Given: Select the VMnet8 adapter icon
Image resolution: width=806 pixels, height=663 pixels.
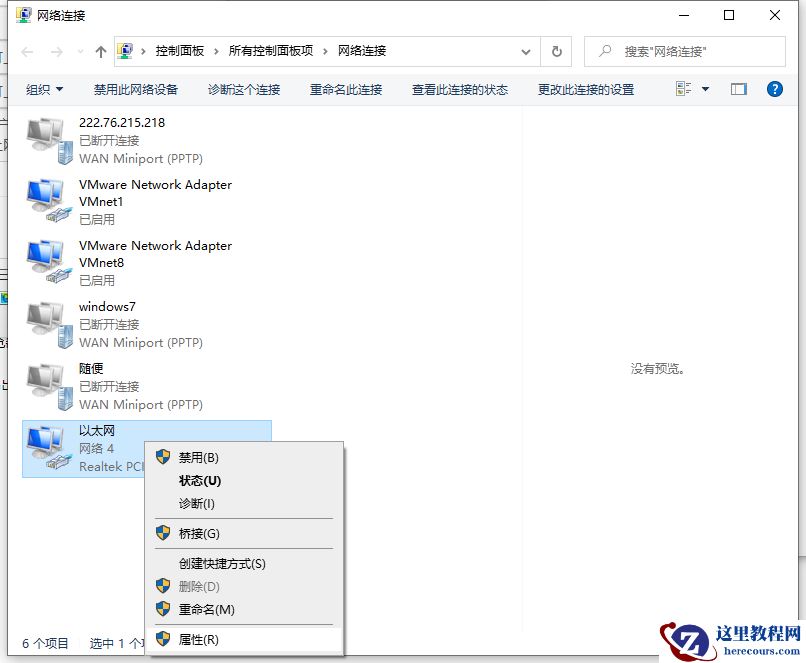Looking at the screenshot, I should [45, 260].
